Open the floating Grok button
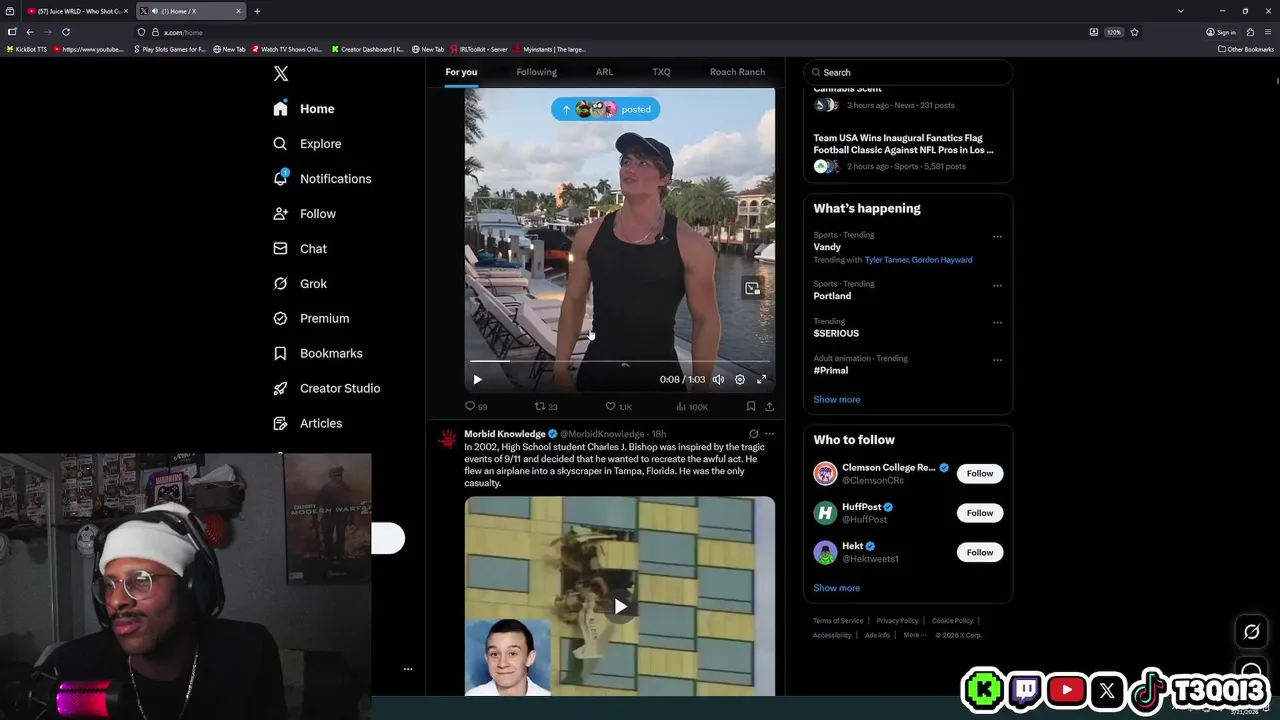1280x720 pixels. (x=1251, y=632)
